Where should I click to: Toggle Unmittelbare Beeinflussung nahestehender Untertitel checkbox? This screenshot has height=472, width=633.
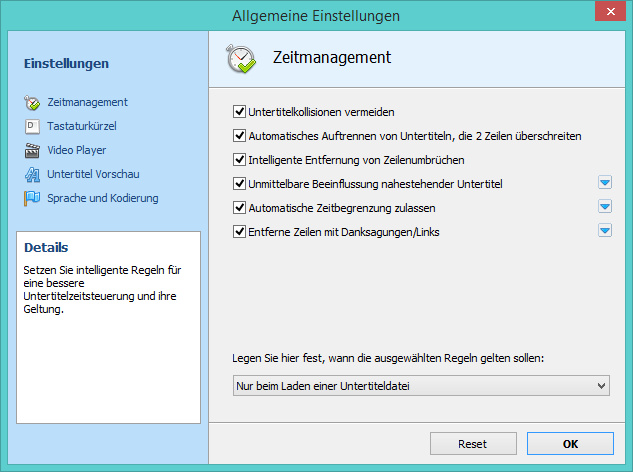239,184
